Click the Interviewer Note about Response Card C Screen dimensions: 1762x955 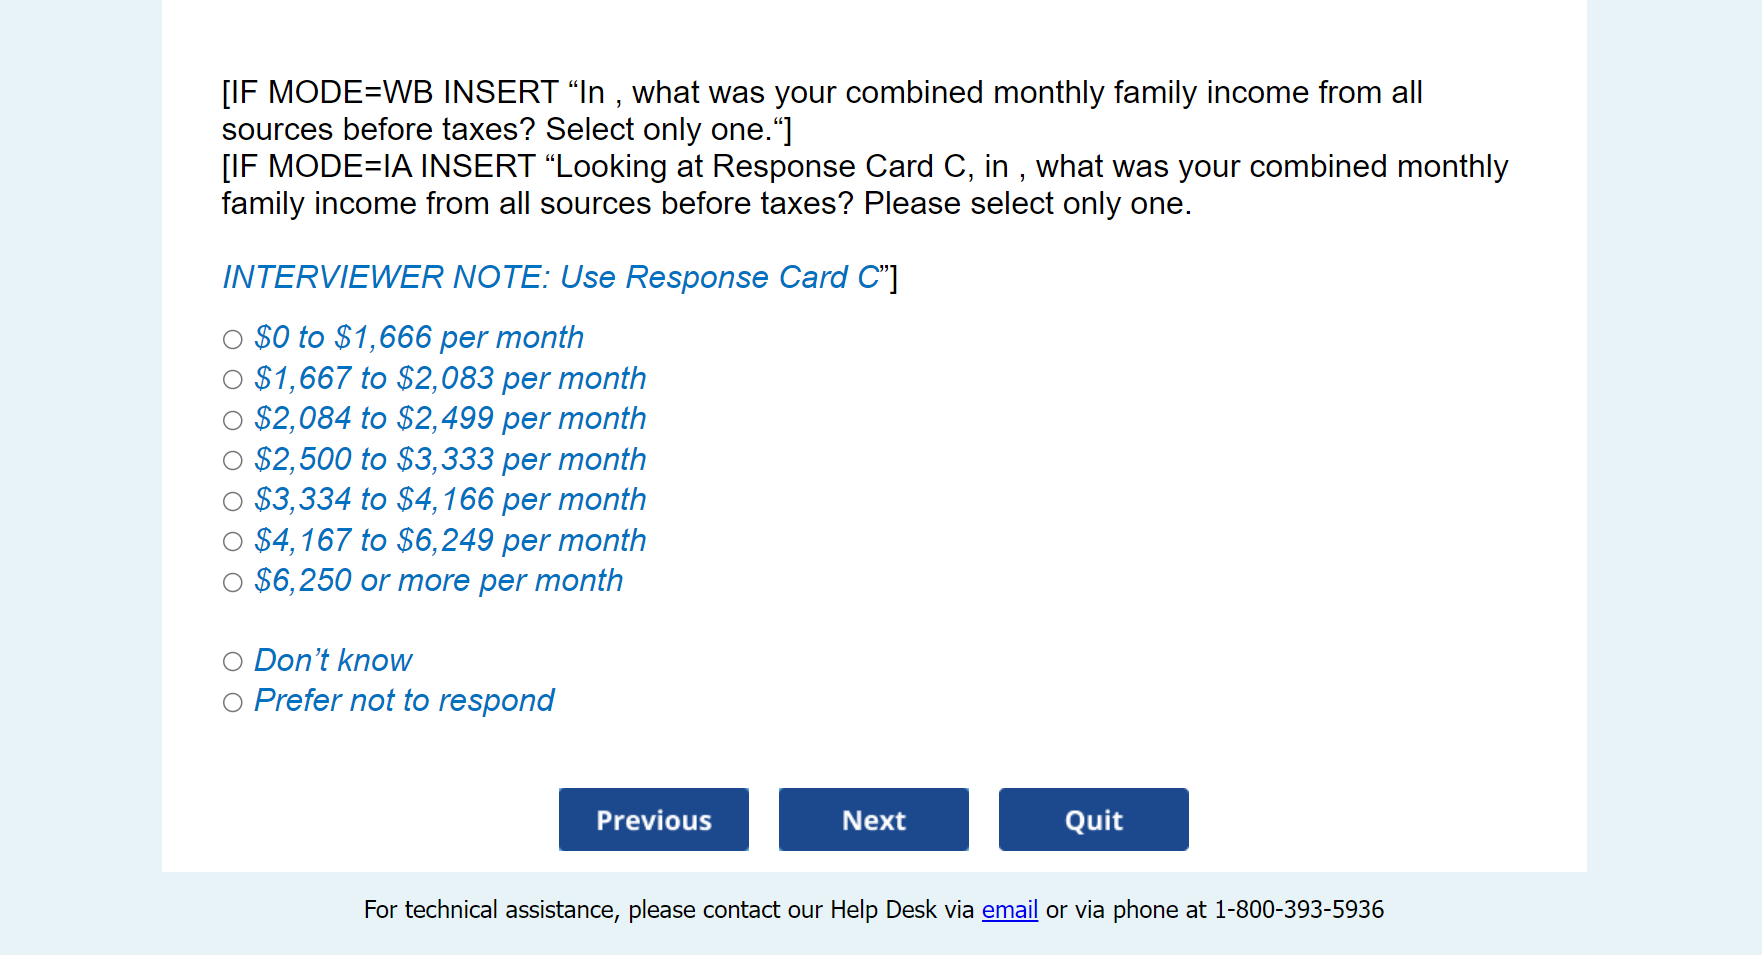pyautogui.click(x=550, y=277)
